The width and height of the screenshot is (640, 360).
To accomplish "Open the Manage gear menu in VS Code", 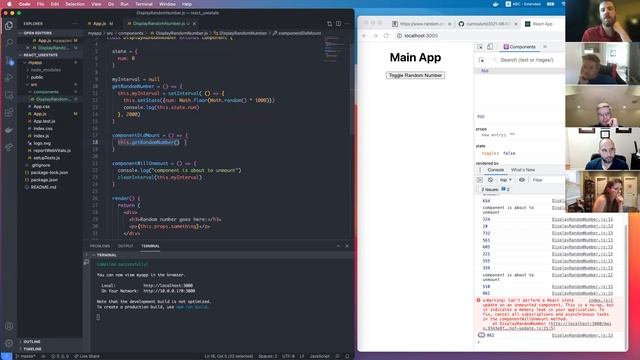I will (x=9, y=343).
